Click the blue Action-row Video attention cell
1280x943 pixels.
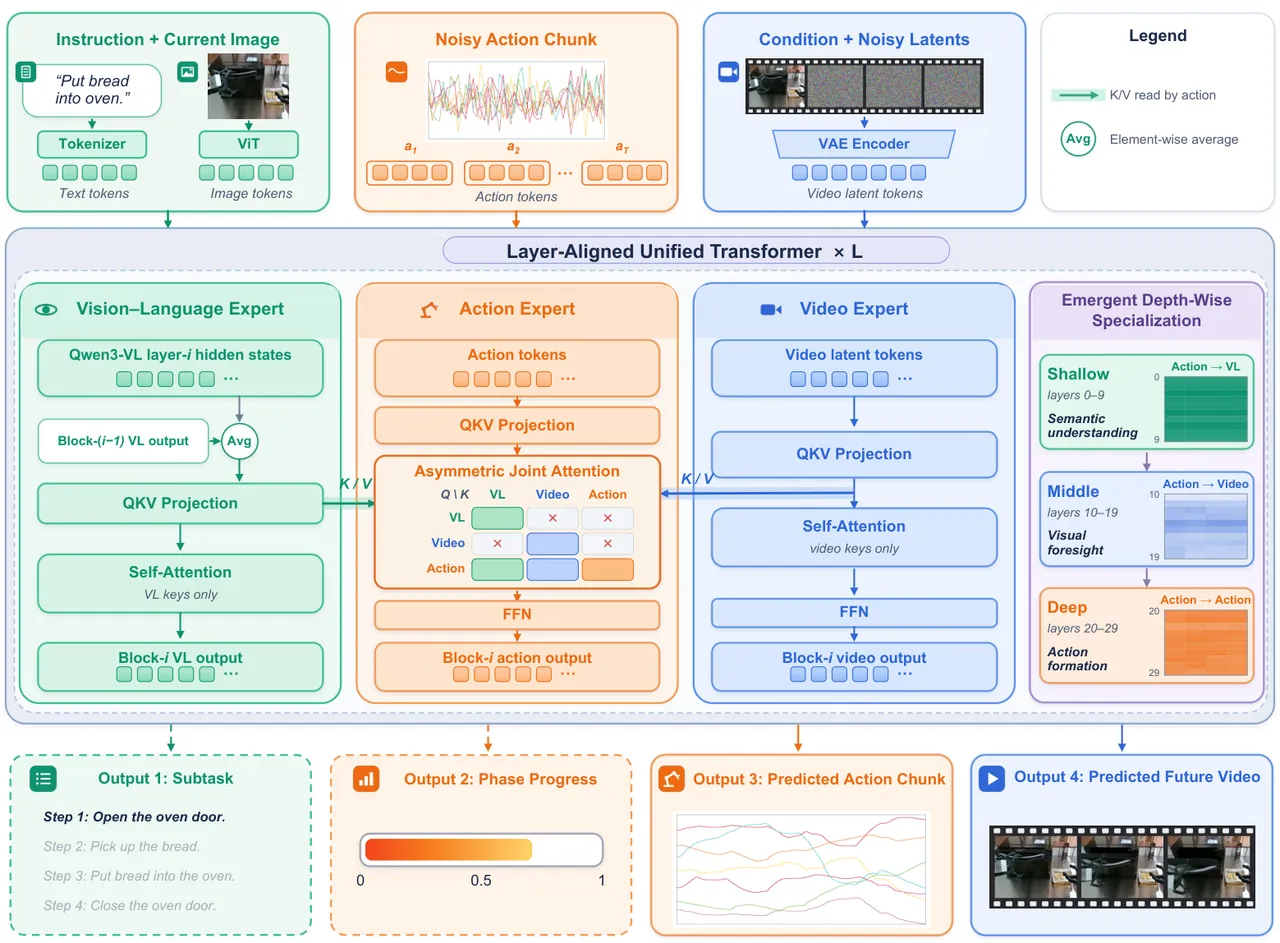coord(552,569)
